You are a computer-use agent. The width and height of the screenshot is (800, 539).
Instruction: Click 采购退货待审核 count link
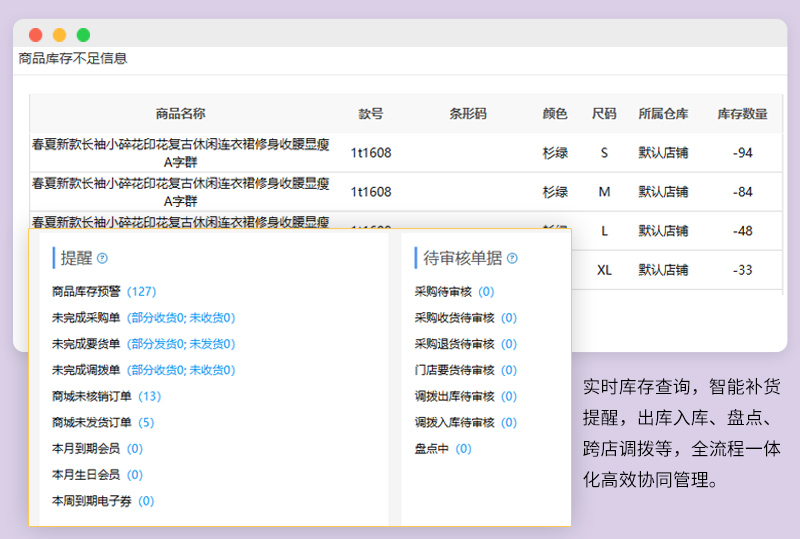pos(509,344)
